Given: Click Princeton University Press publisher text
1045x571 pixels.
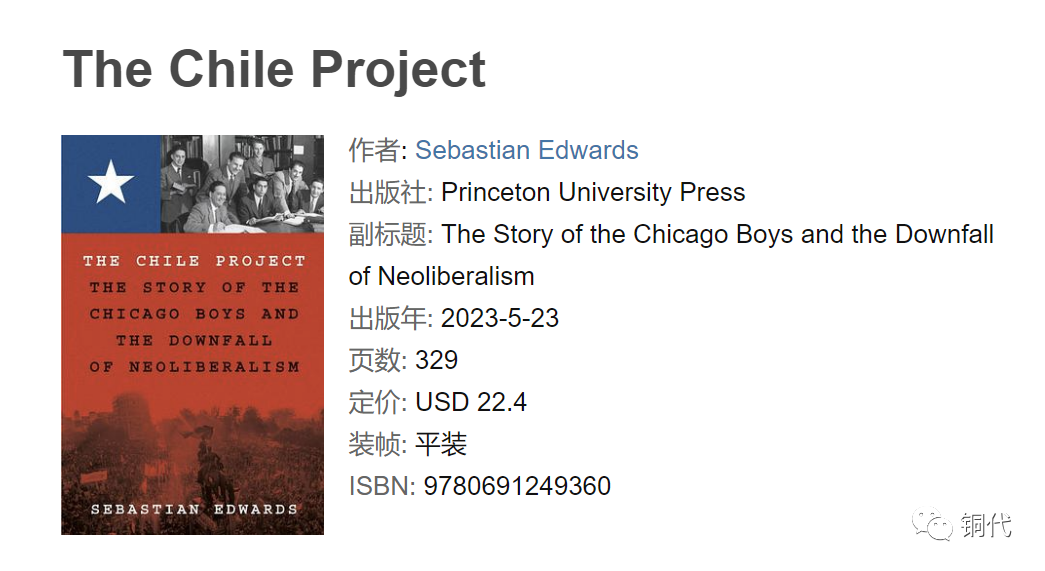Looking at the screenshot, I should pos(593,193).
